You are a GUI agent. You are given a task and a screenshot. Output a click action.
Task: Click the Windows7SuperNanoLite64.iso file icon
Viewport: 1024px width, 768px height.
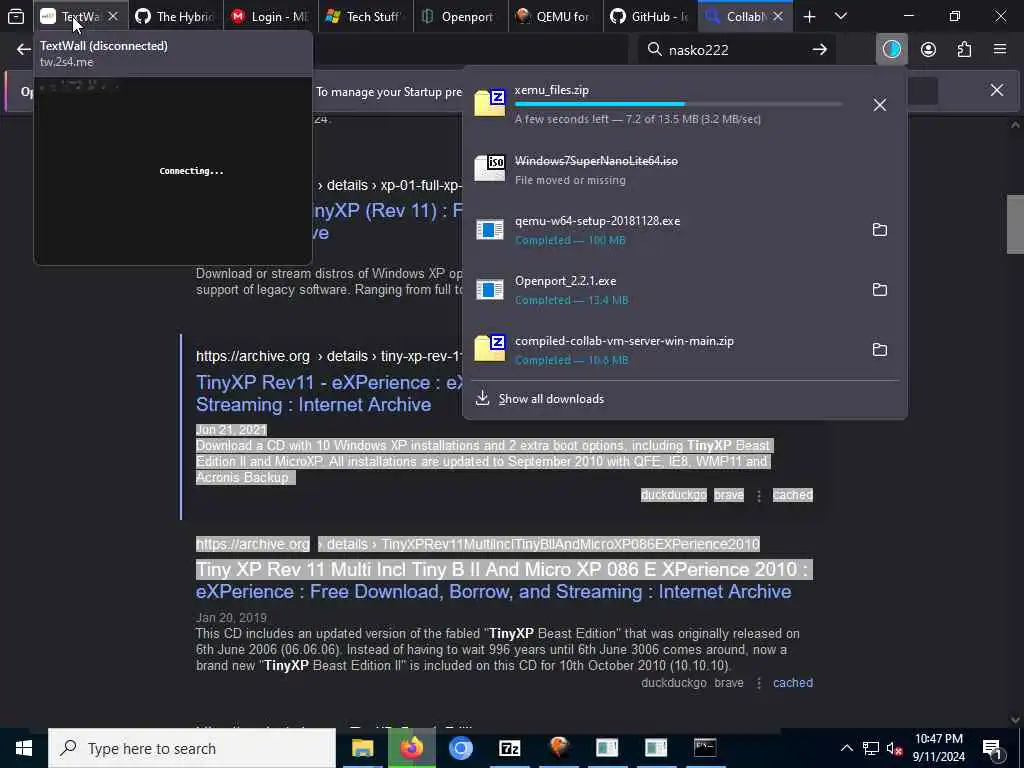point(489,168)
